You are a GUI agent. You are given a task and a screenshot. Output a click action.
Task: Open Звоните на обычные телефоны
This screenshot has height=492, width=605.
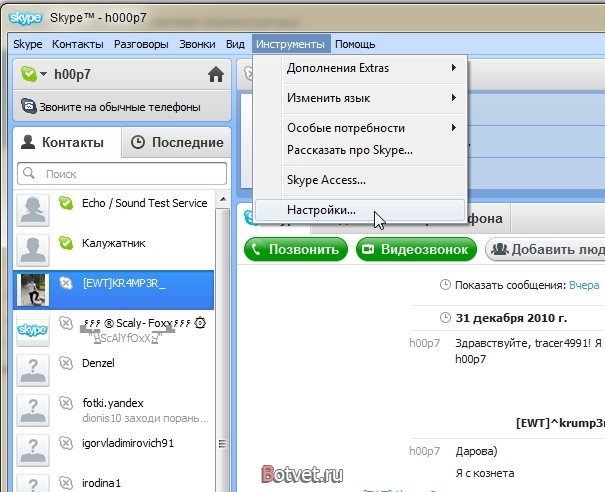pyautogui.click(x=122, y=106)
